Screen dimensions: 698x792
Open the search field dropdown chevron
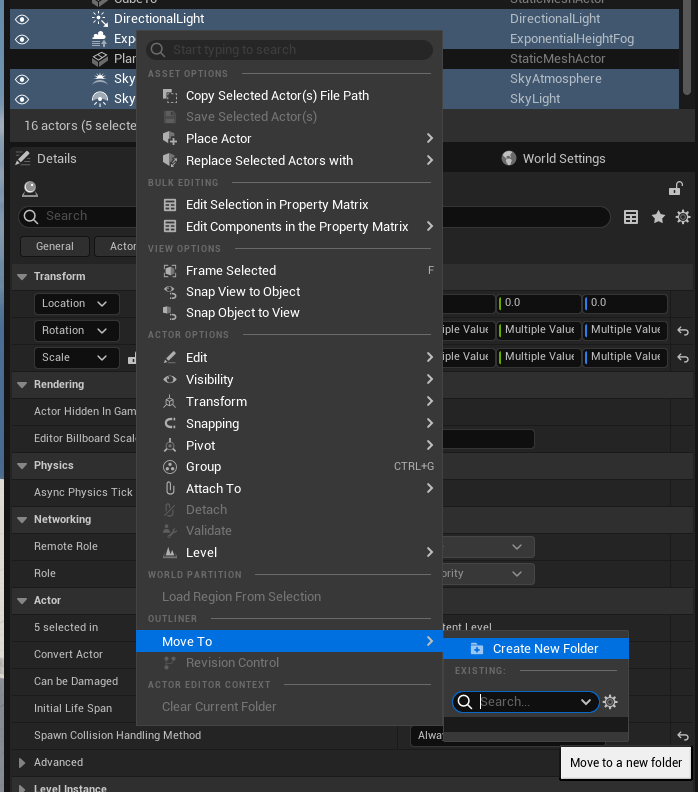(x=586, y=702)
